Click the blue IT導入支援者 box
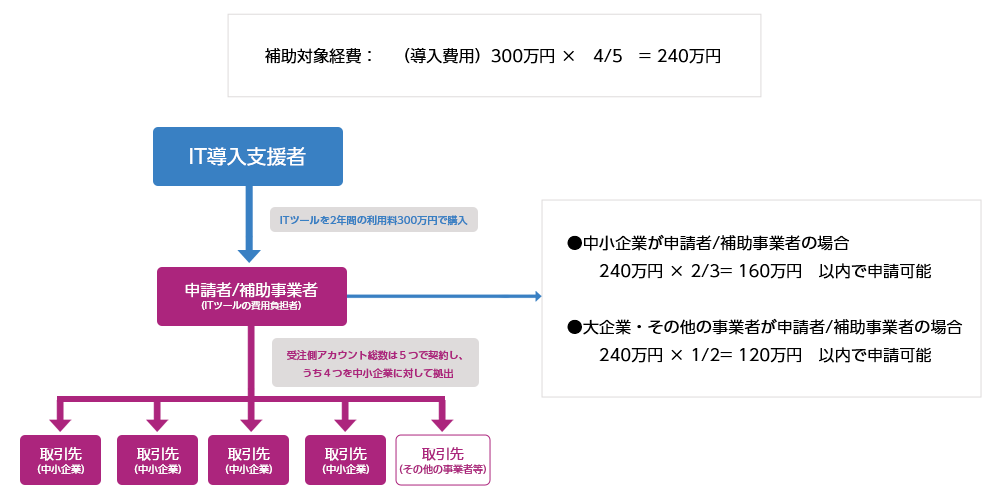 247,156
